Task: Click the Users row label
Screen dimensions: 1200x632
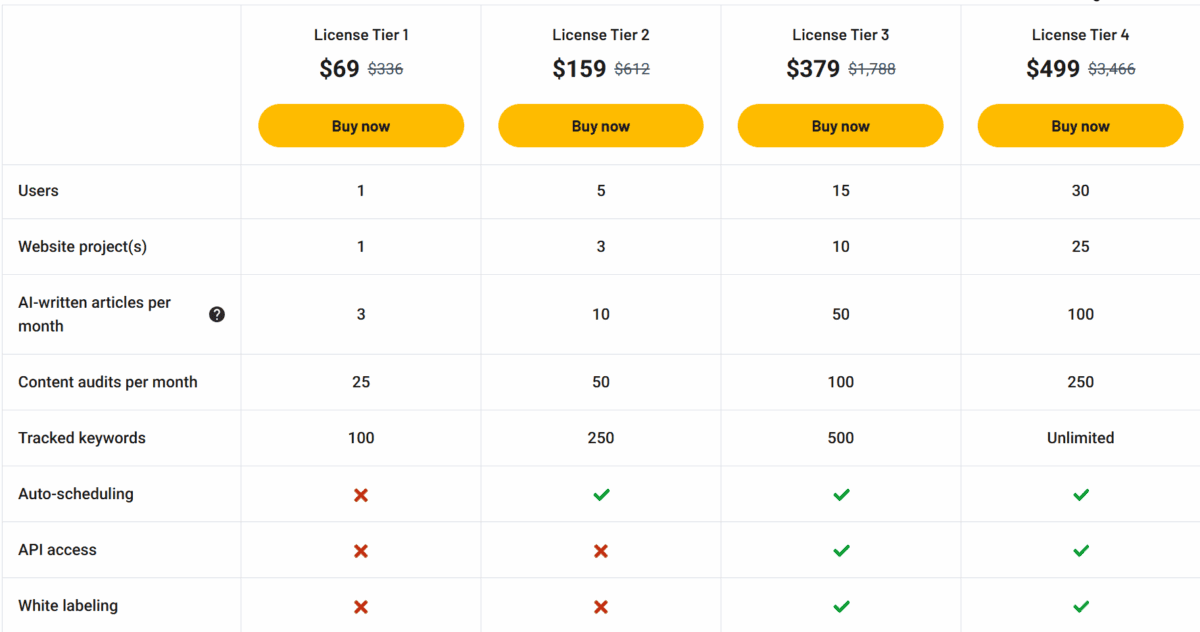Action: pyautogui.click(x=38, y=190)
